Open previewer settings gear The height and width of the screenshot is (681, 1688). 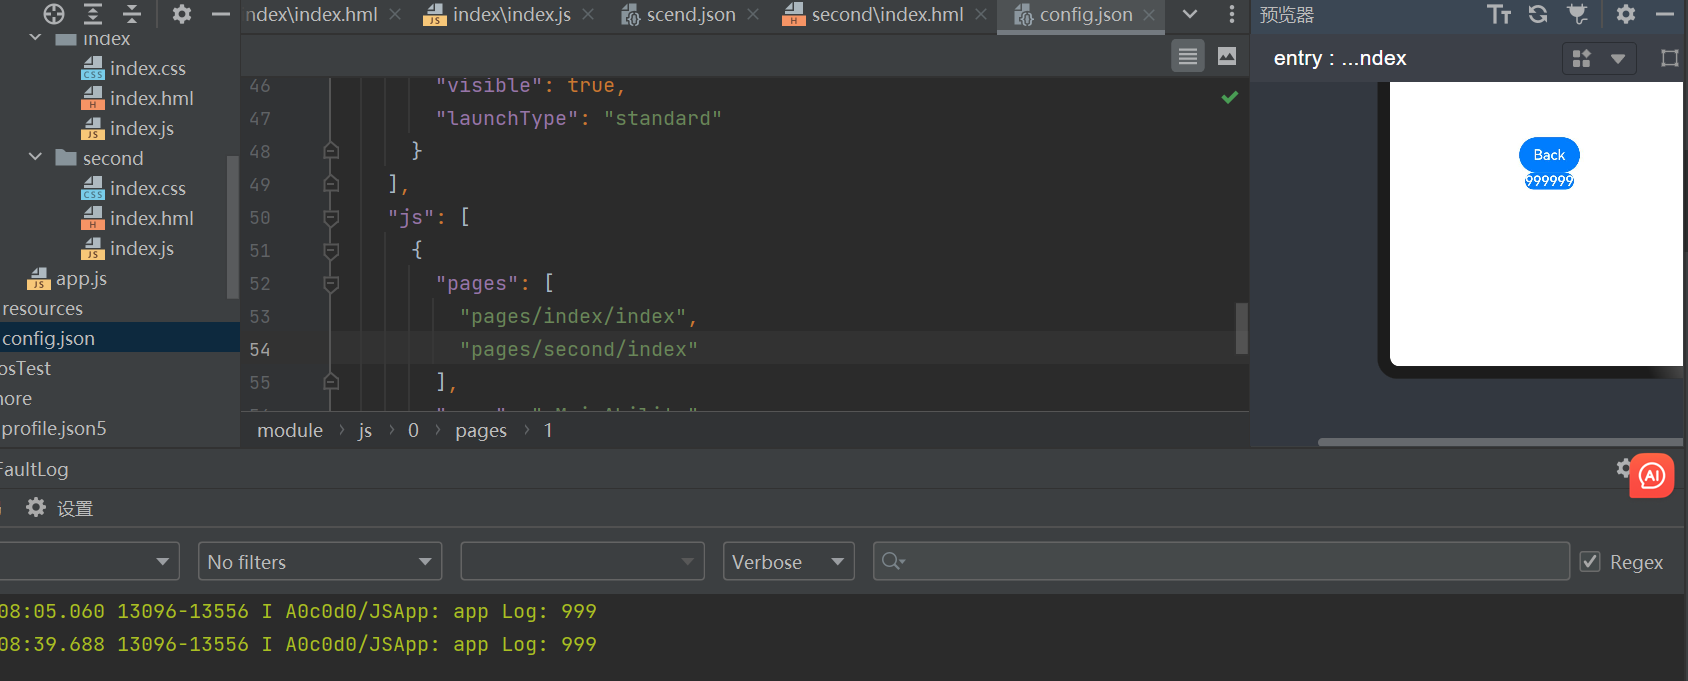tap(1626, 14)
